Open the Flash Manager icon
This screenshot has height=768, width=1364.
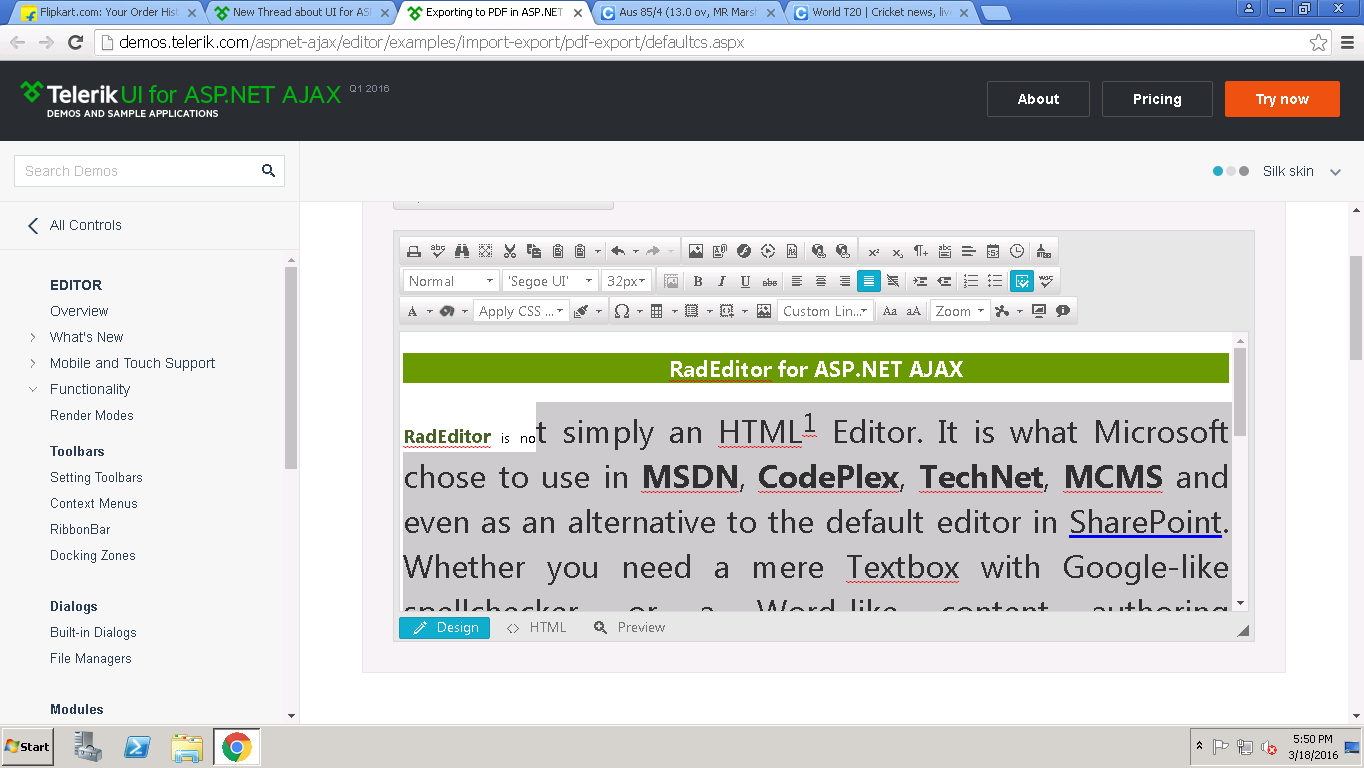744,251
